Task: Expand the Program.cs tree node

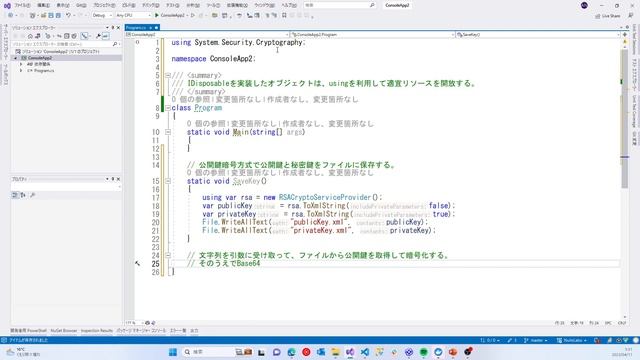Action: point(21,70)
